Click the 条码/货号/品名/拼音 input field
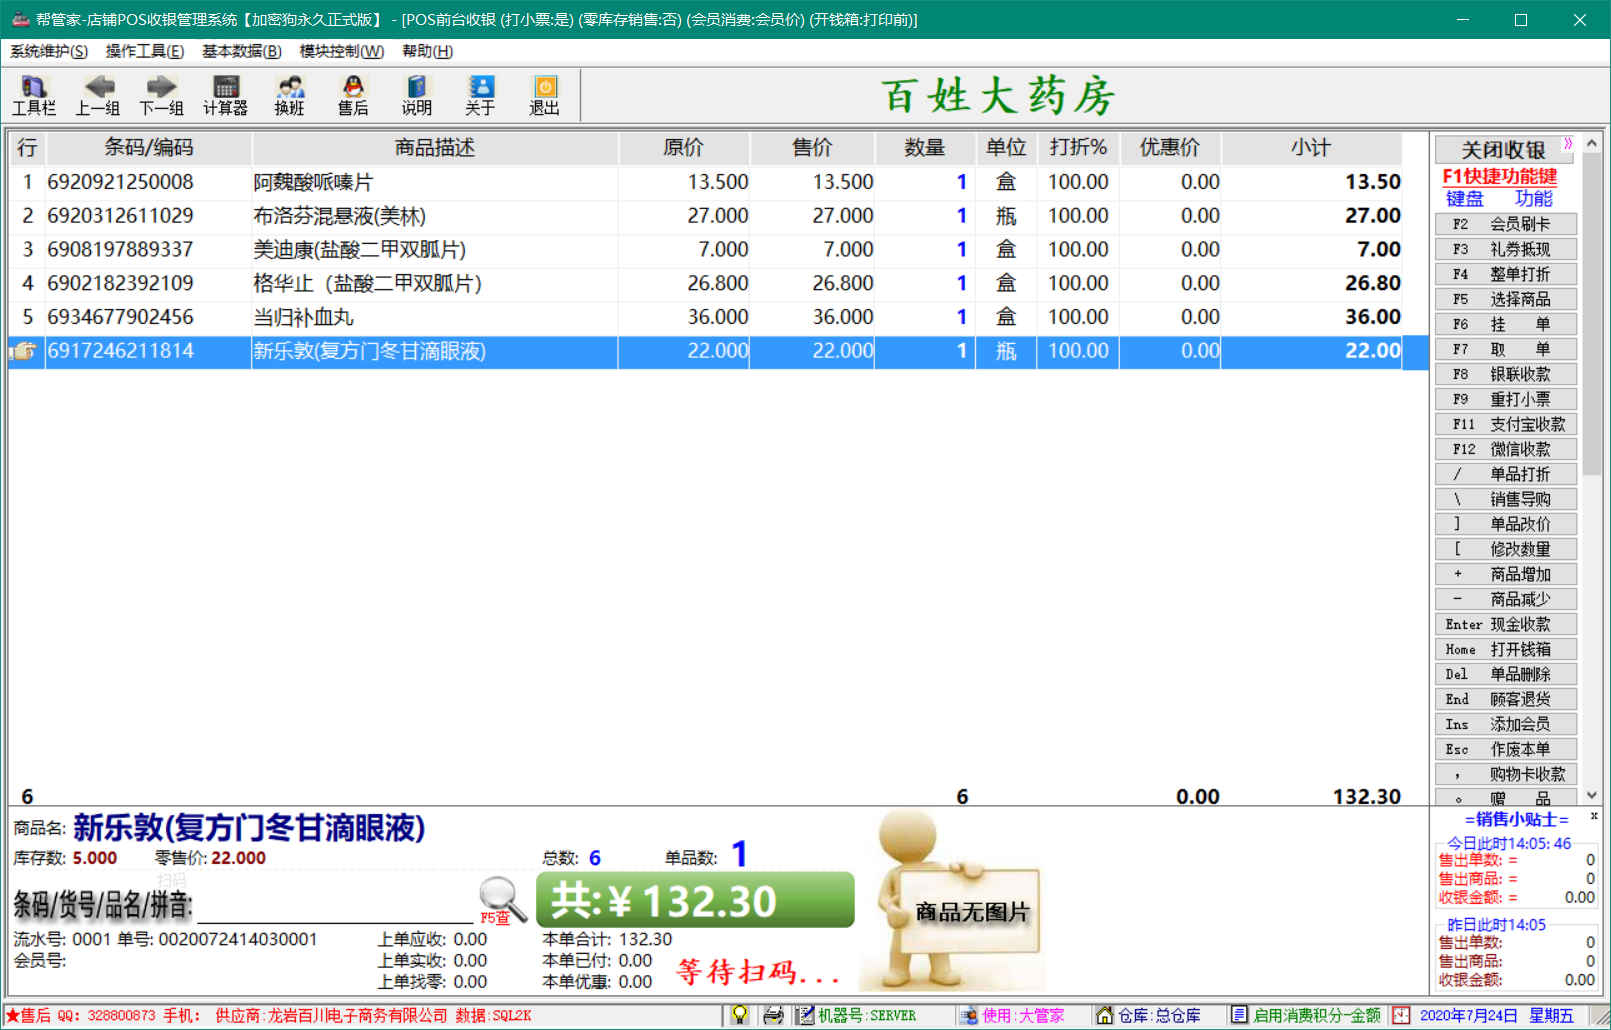1611x1030 pixels. coord(335,906)
